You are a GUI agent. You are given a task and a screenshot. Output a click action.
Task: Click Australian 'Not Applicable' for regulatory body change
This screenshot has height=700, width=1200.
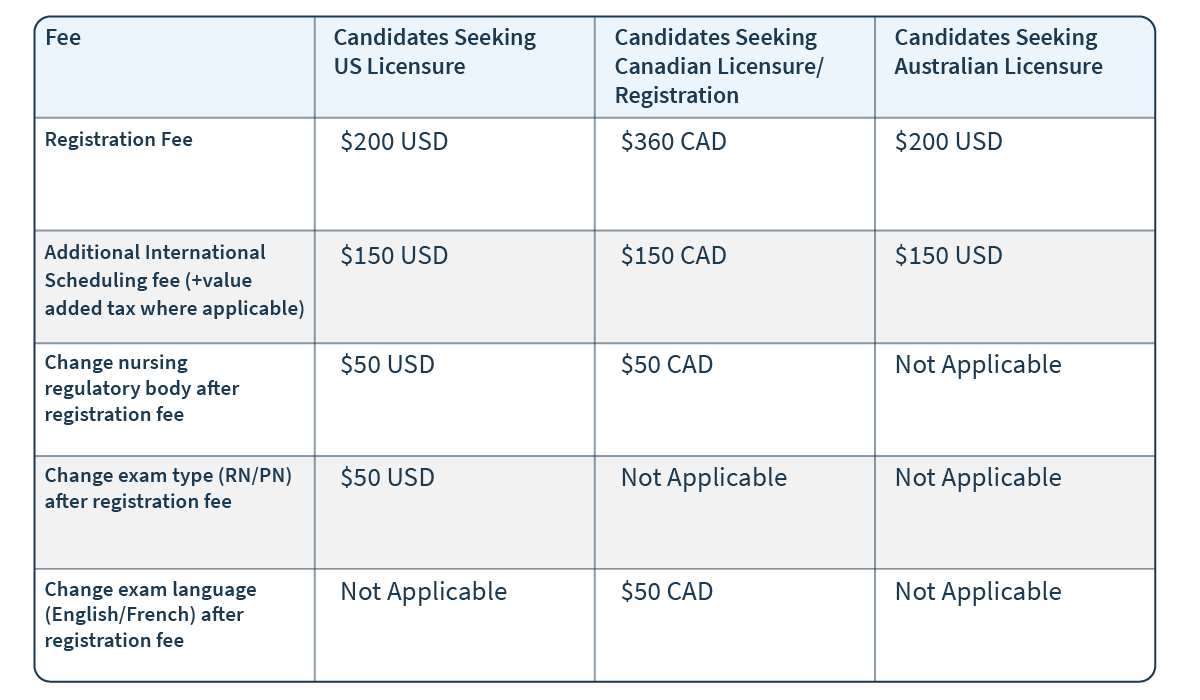978,365
